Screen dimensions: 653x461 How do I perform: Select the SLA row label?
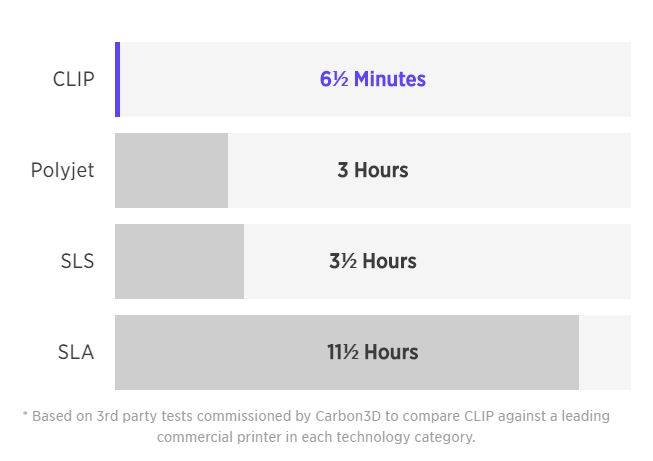[x=76, y=352]
